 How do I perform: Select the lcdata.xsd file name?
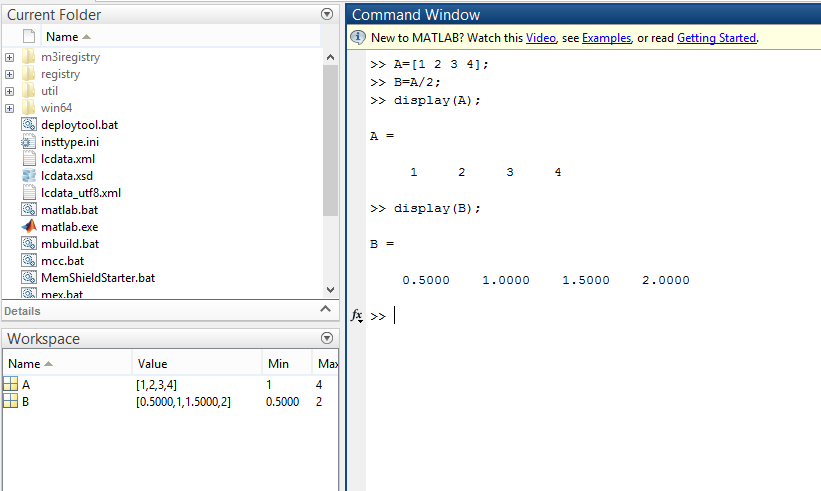click(67, 176)
